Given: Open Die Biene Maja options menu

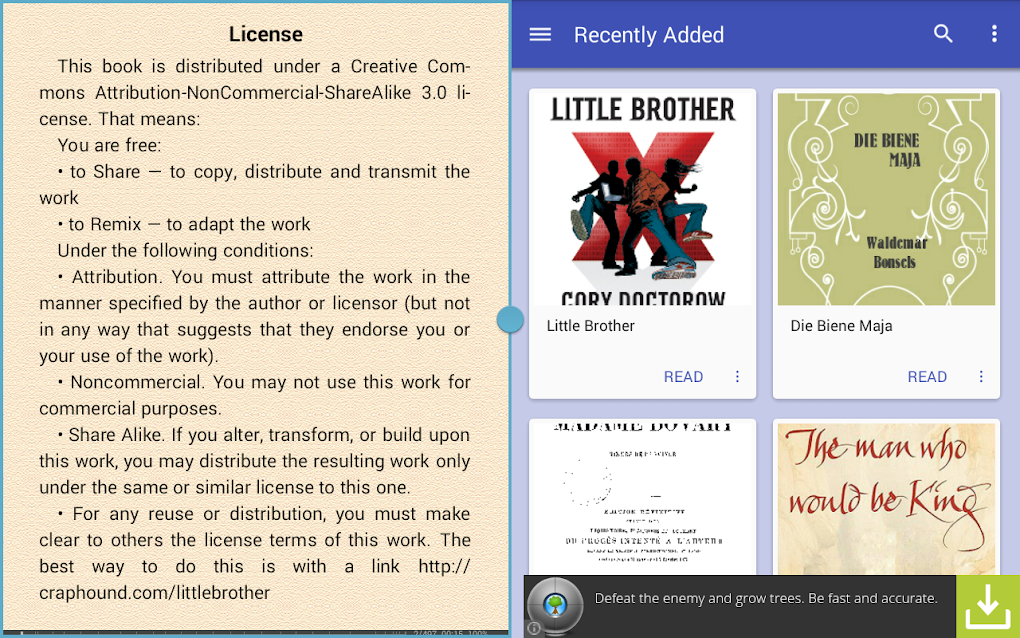Looking at the screenshot, I should point(981,377).
